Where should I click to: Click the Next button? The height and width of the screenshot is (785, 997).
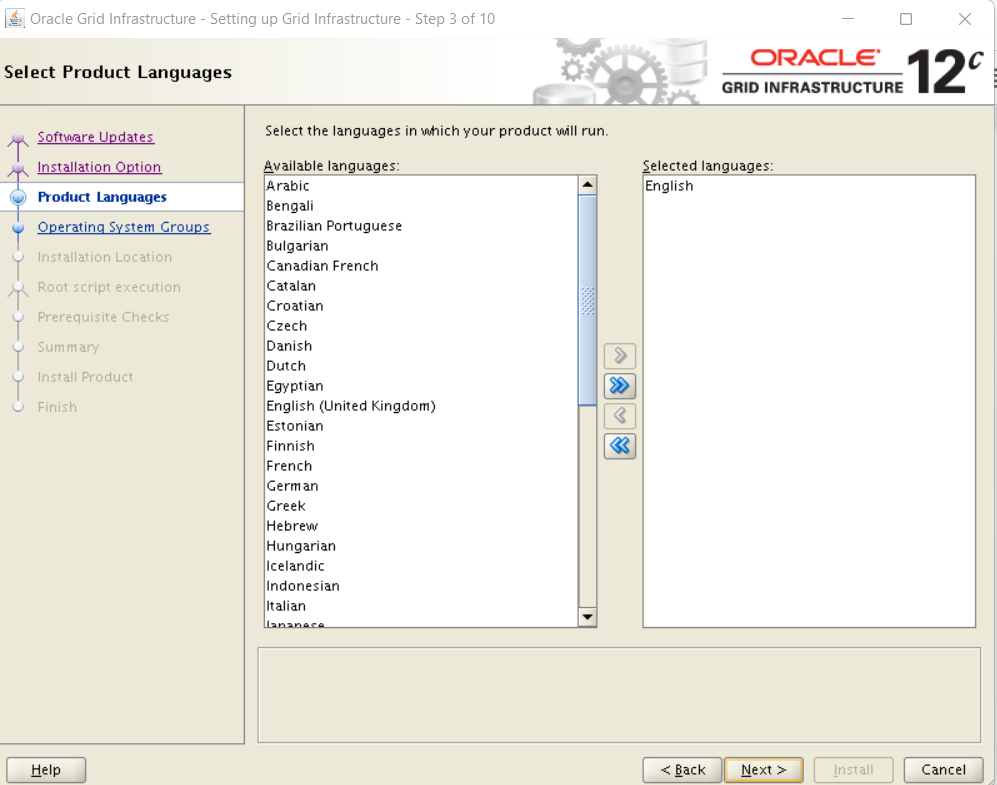(x=764, y=770)
